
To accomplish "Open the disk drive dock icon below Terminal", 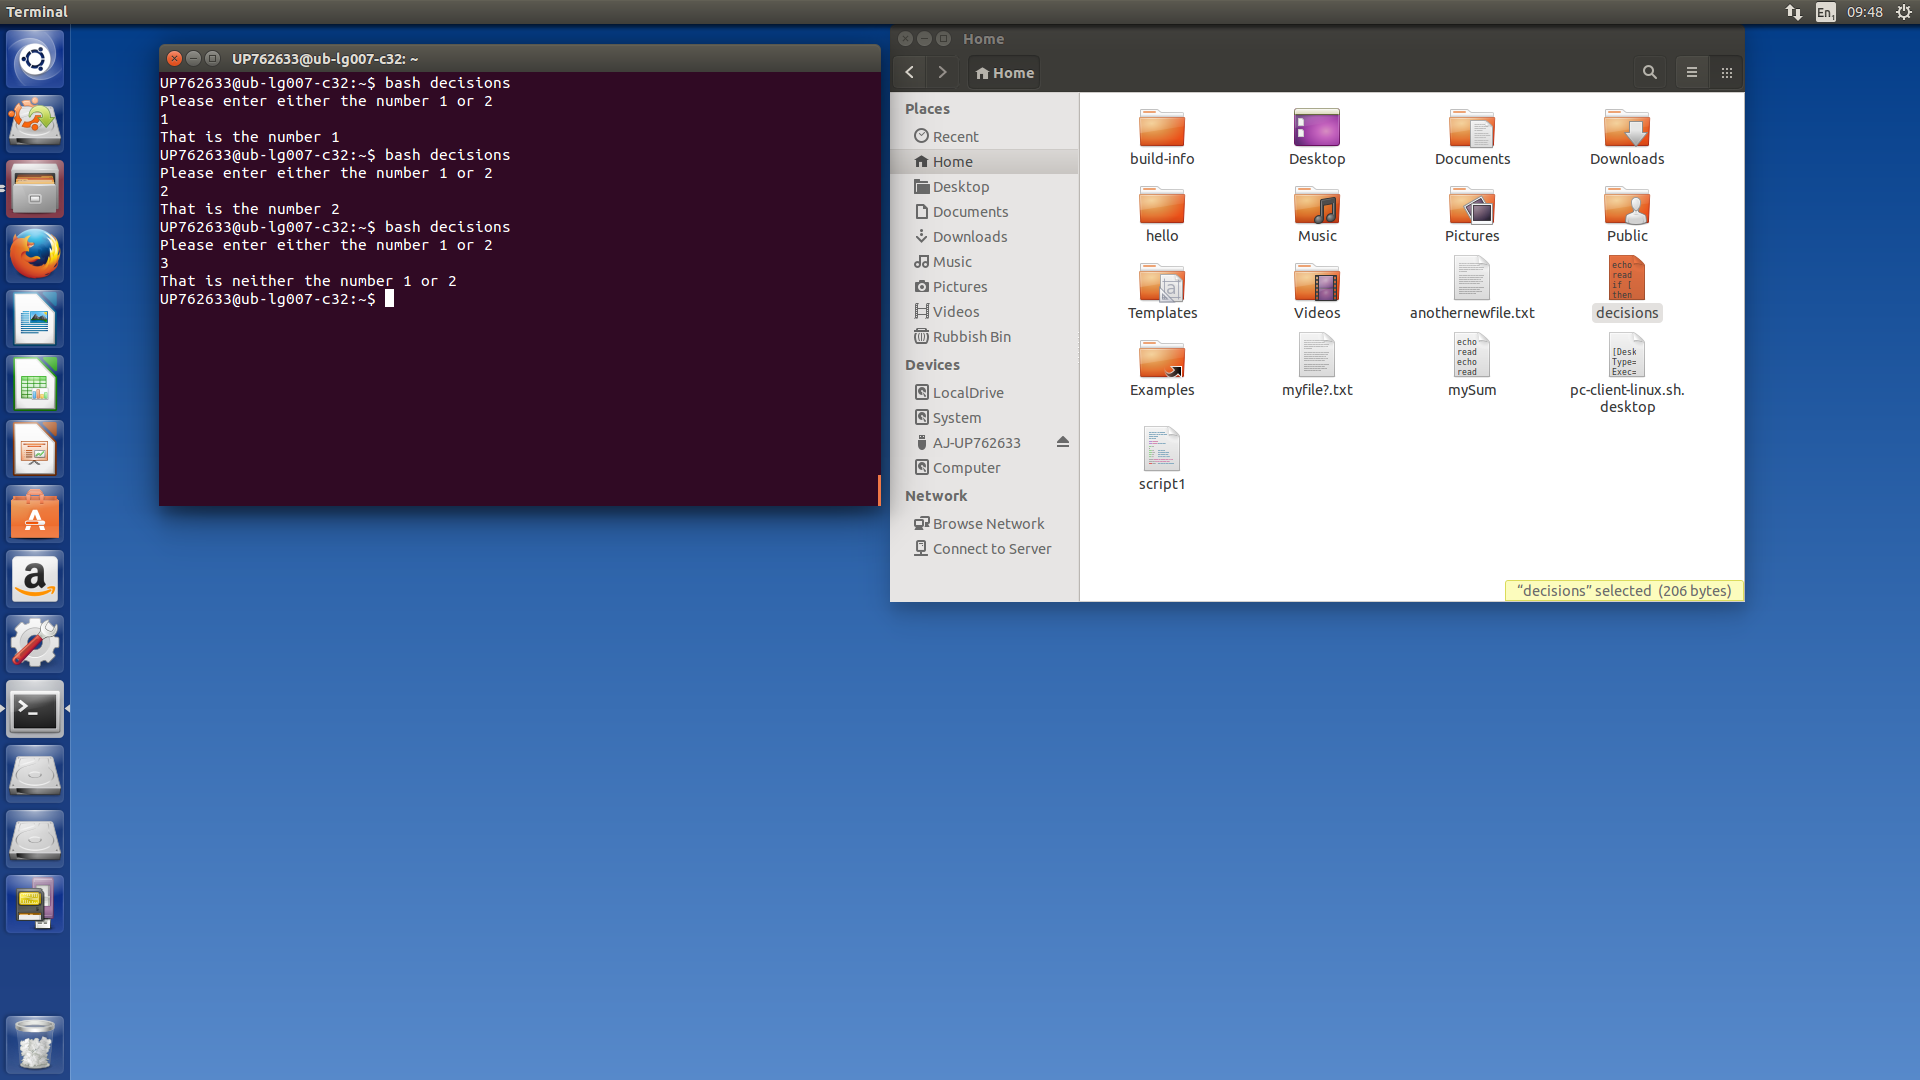I will pos(35,774).
